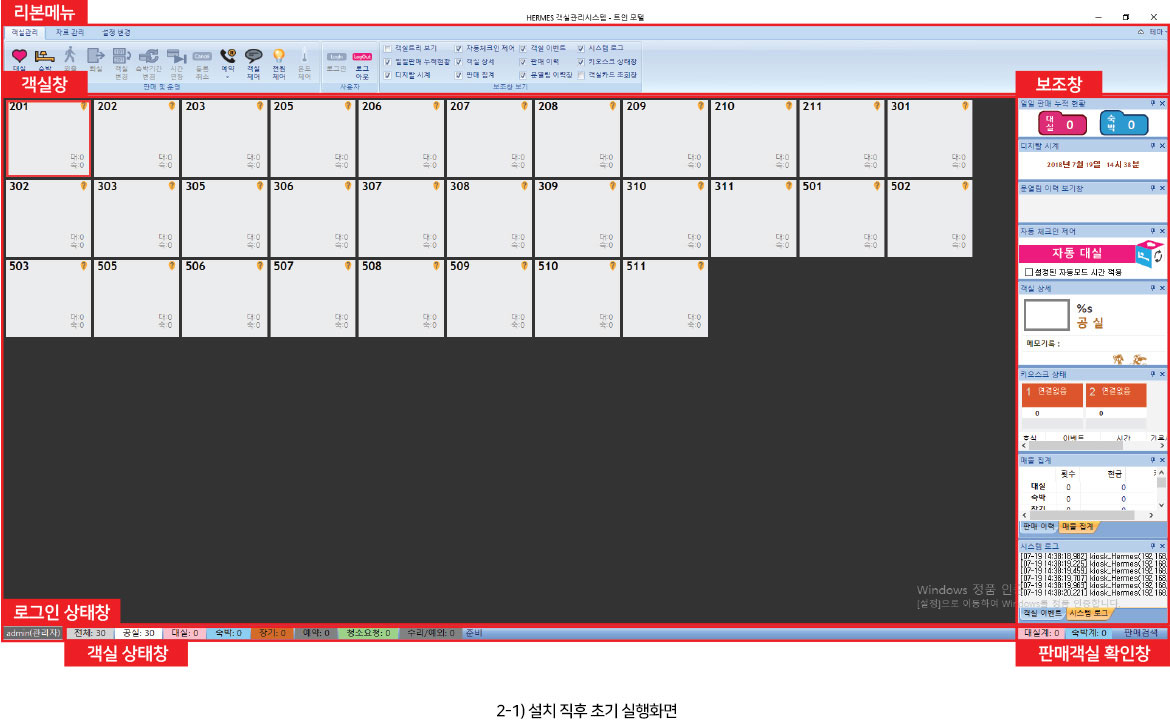The width and height of the screenshot is (1170, 725).
Task: Click the 키오스크 상태 horizontal scrollbar
Action: pyautogui.click(x=1093, y=446)
